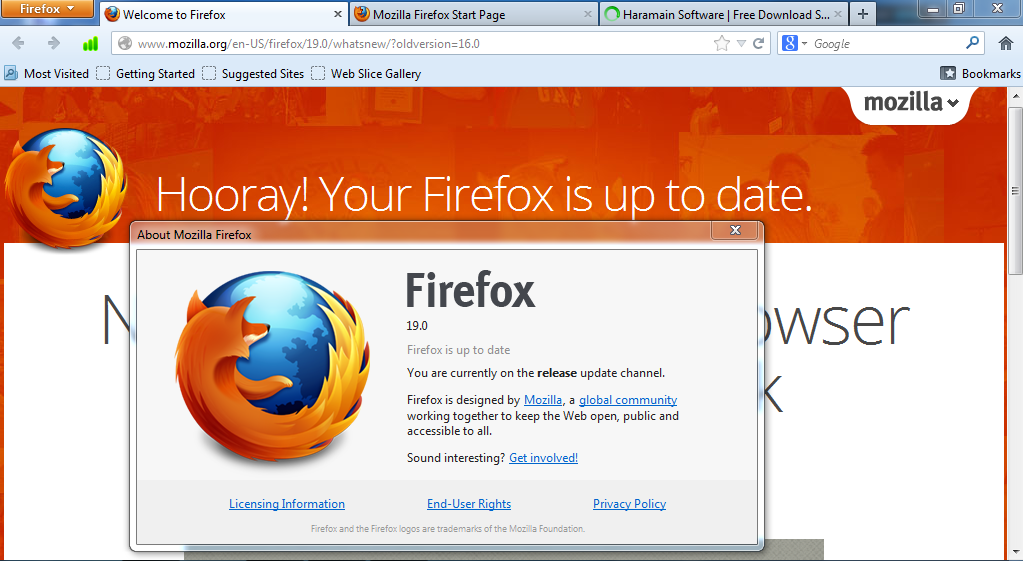Close the Welcome to Firefox tab

pyautogui.click(x=337, y=14)
